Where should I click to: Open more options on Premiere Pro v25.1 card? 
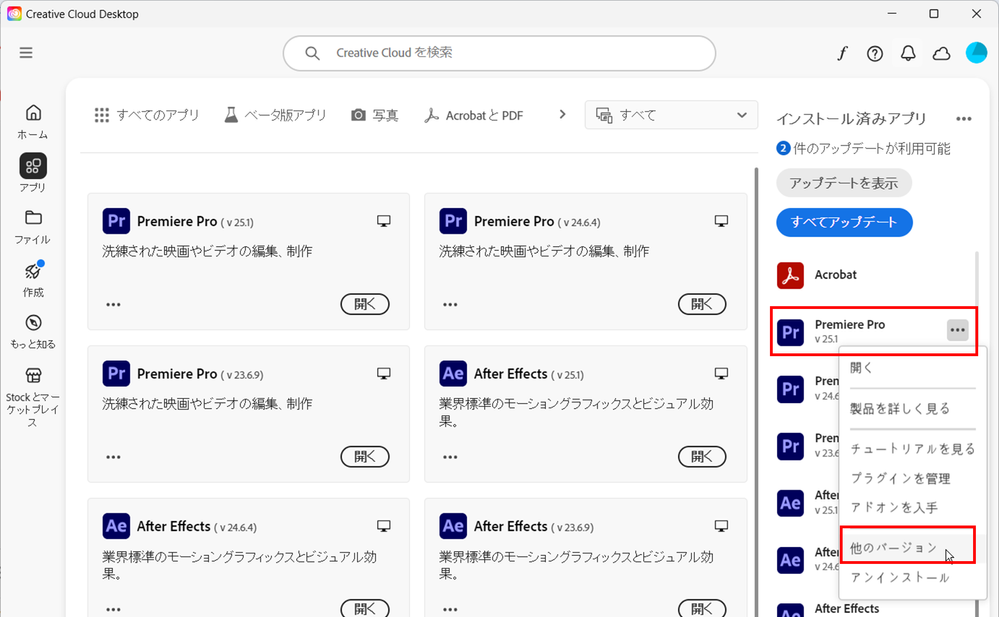pyautogui.click(x=113, y=305)
